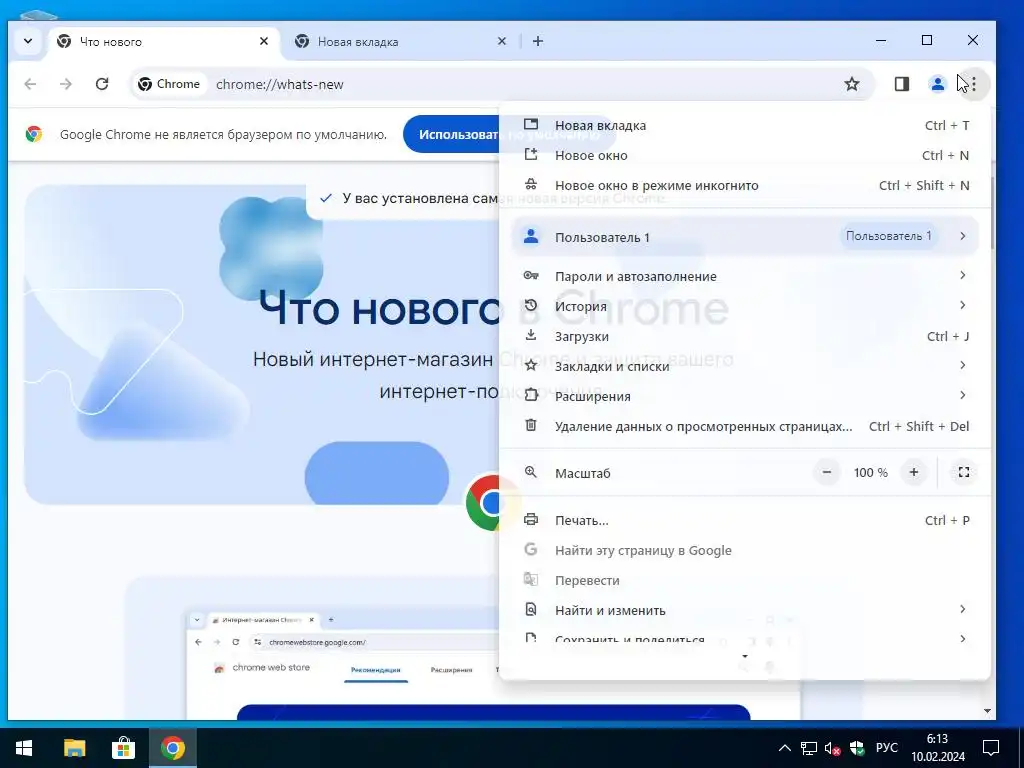Open the "Расширения" submenu

[x=745, y=396]
